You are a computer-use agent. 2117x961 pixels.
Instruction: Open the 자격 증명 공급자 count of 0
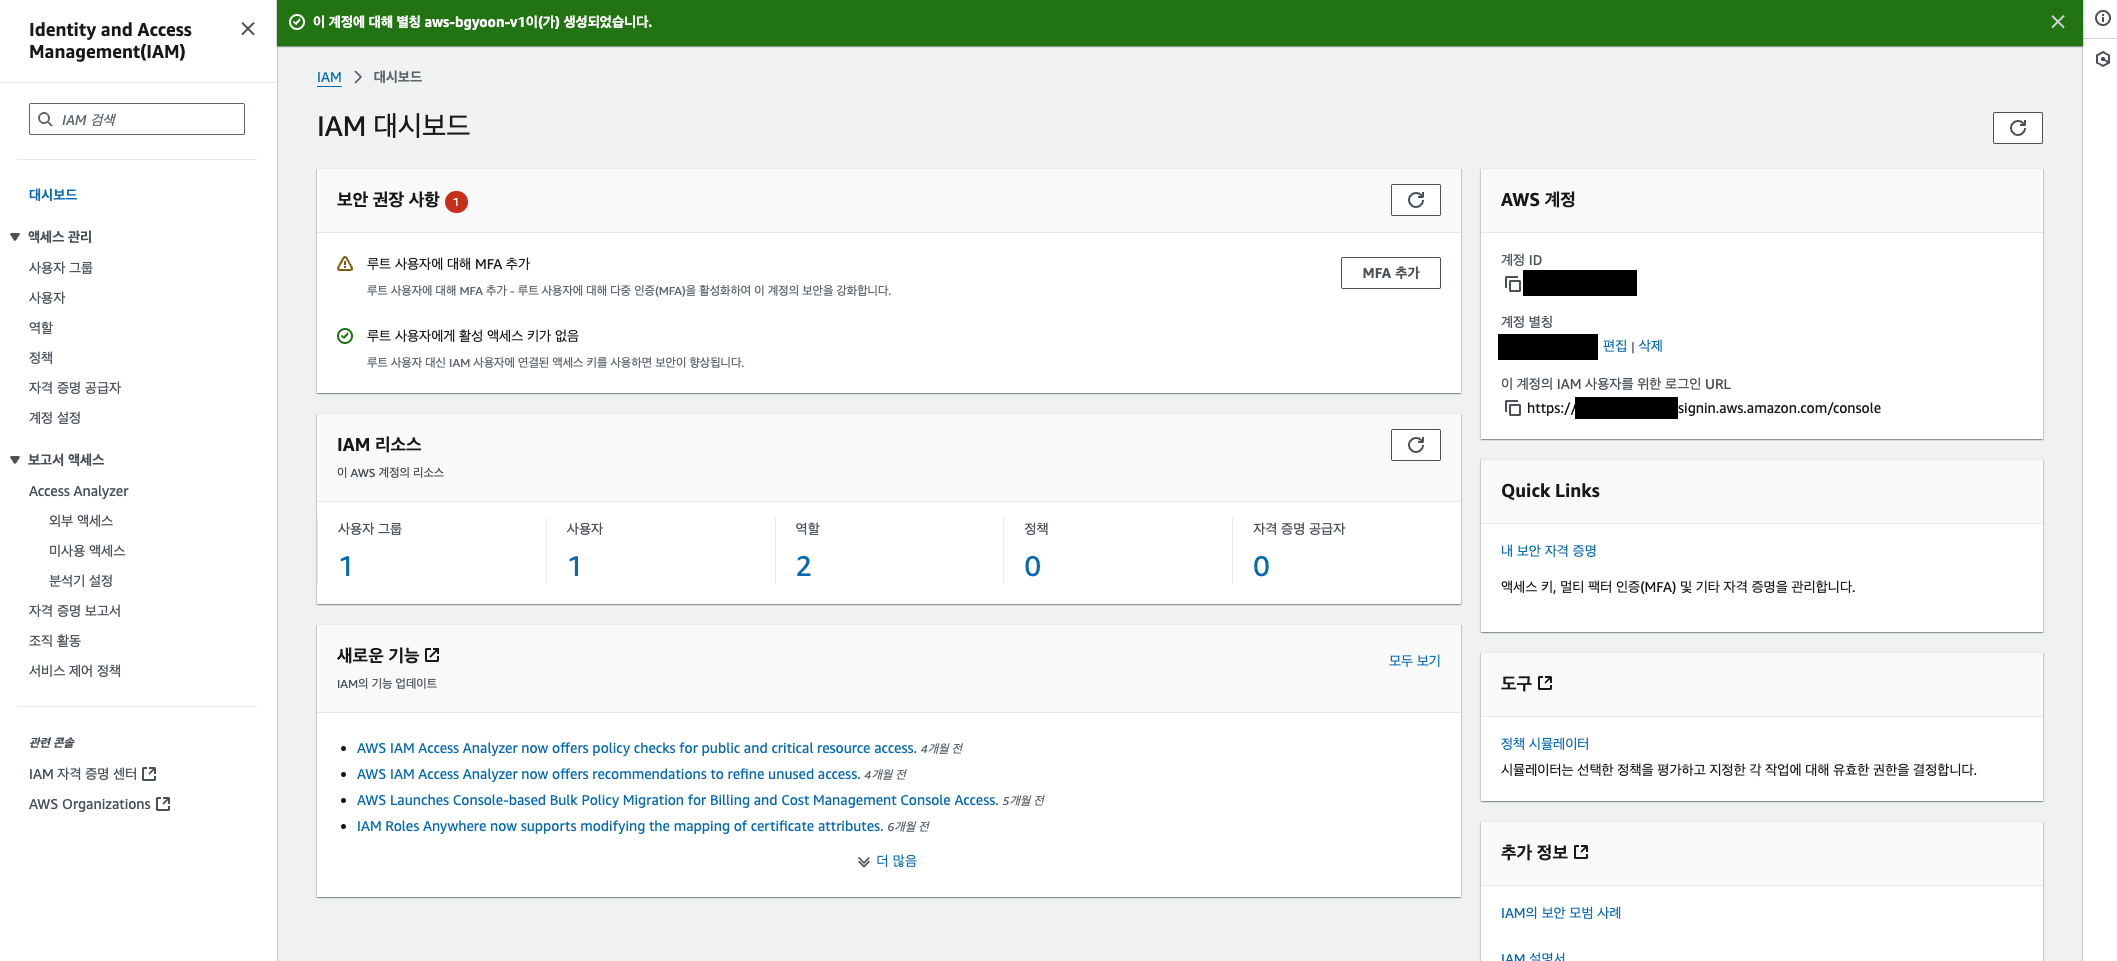pos(1262,567)
